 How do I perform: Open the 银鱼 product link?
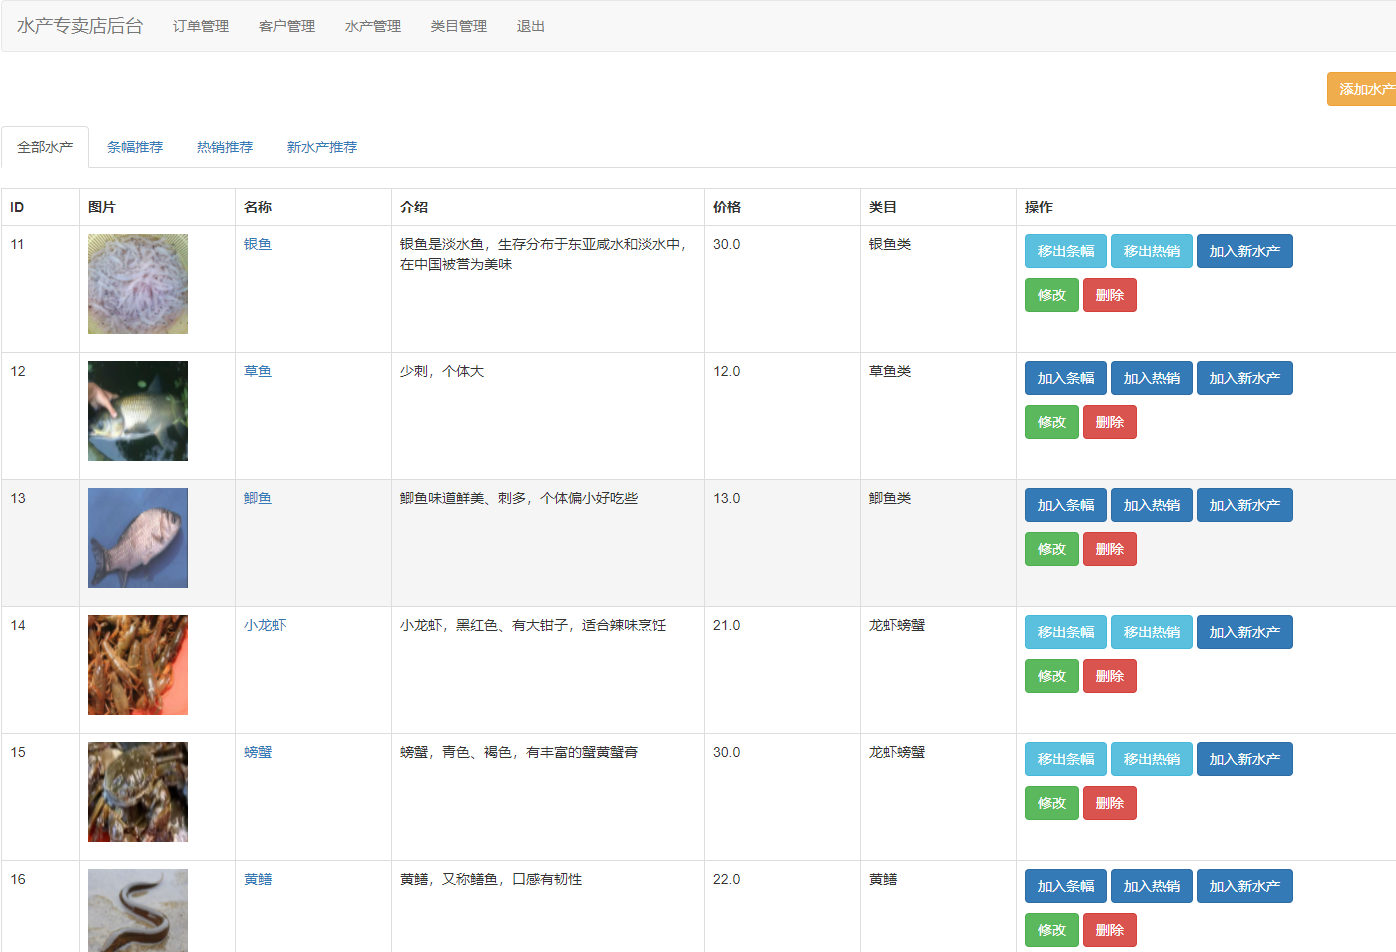click(258, 243)
